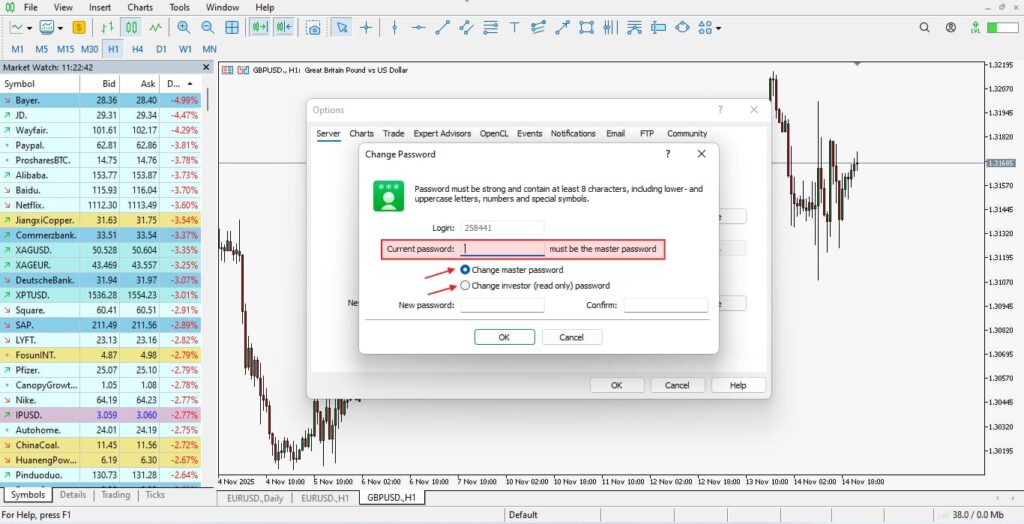Select the text label T tool
Viewport: 1024px width, 524px height.
(514, 27)
